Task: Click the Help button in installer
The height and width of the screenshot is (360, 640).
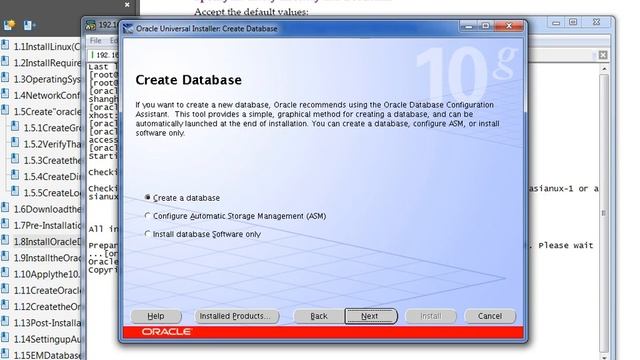Action: coord(156,316)
